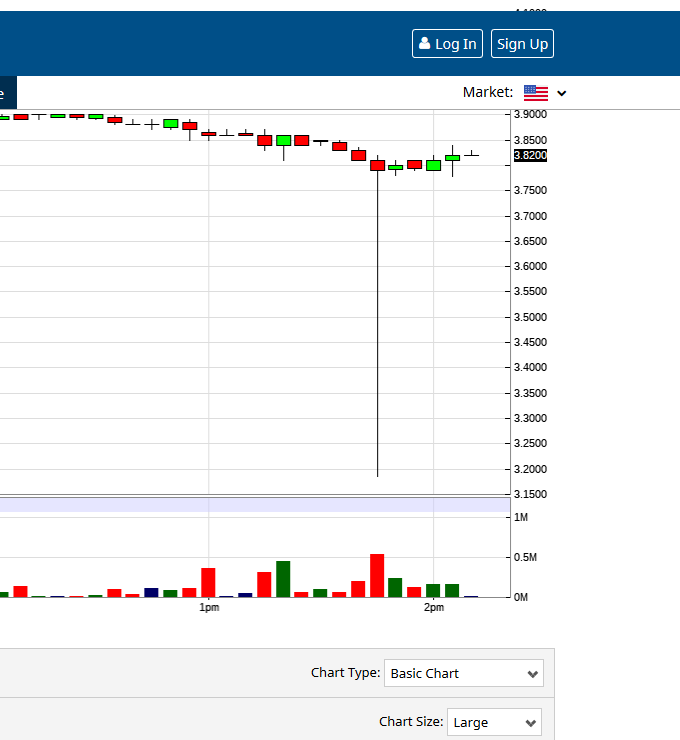680x740 pixels.
Task: Click the 3.2000 price axis label
Action: [x=530, y=469]
